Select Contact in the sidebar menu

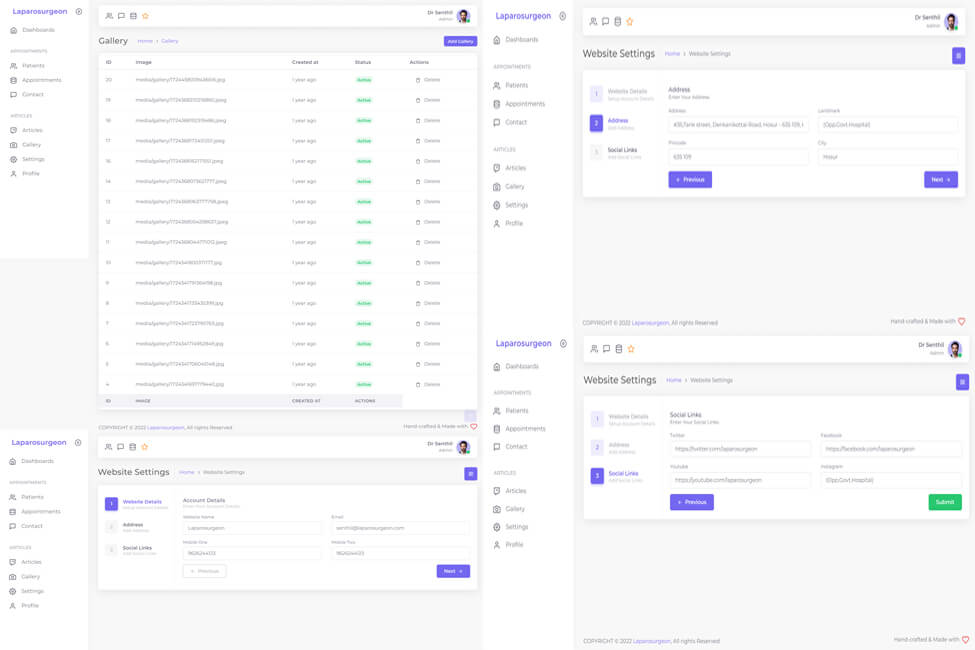(x=33, y=95)
